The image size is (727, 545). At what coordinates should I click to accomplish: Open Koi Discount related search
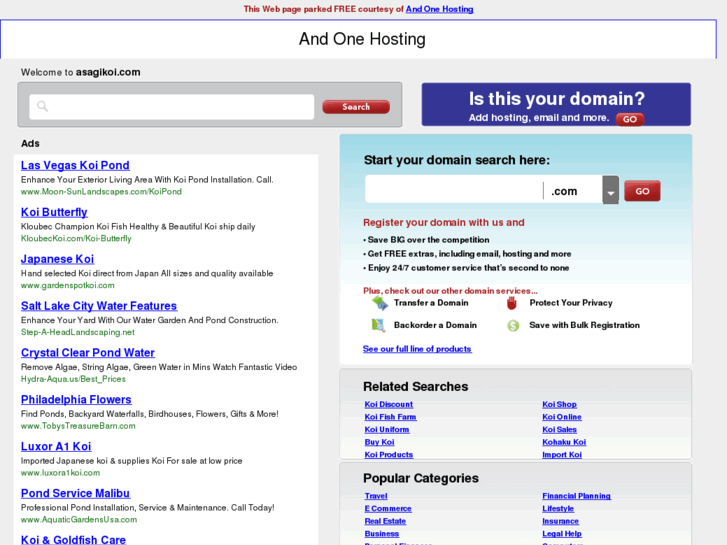[389, 404]
